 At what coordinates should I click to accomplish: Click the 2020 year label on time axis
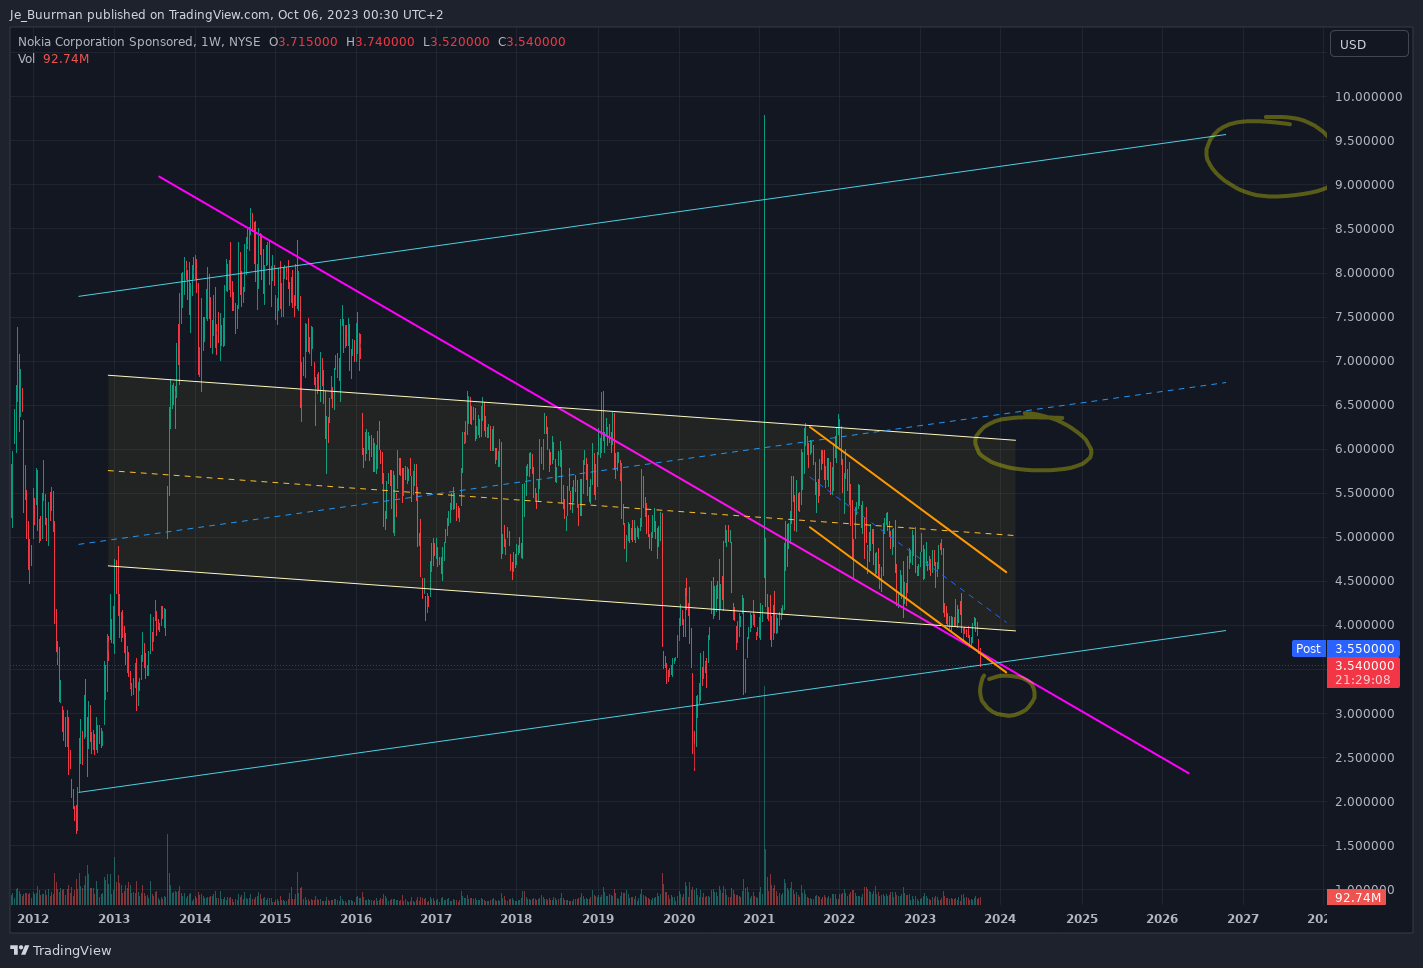click(679, 918)
